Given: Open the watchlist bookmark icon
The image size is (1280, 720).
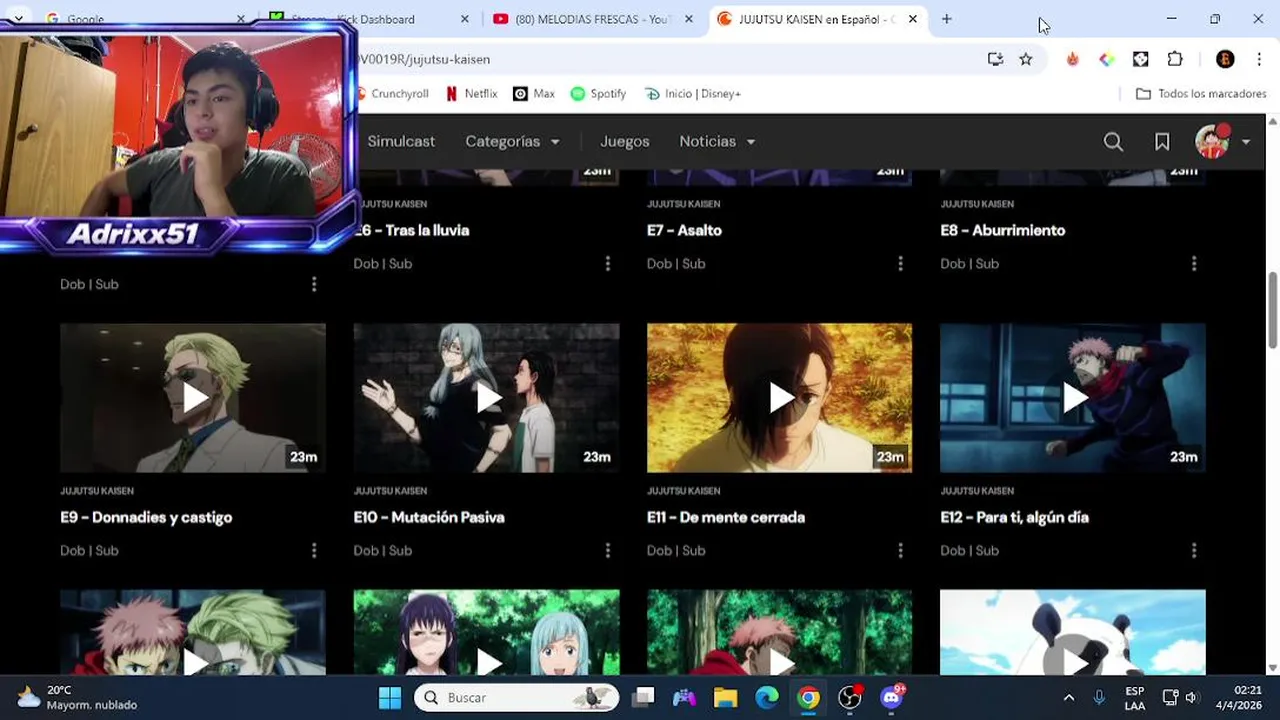Looking at the screenshot, I should point(1162,142).
